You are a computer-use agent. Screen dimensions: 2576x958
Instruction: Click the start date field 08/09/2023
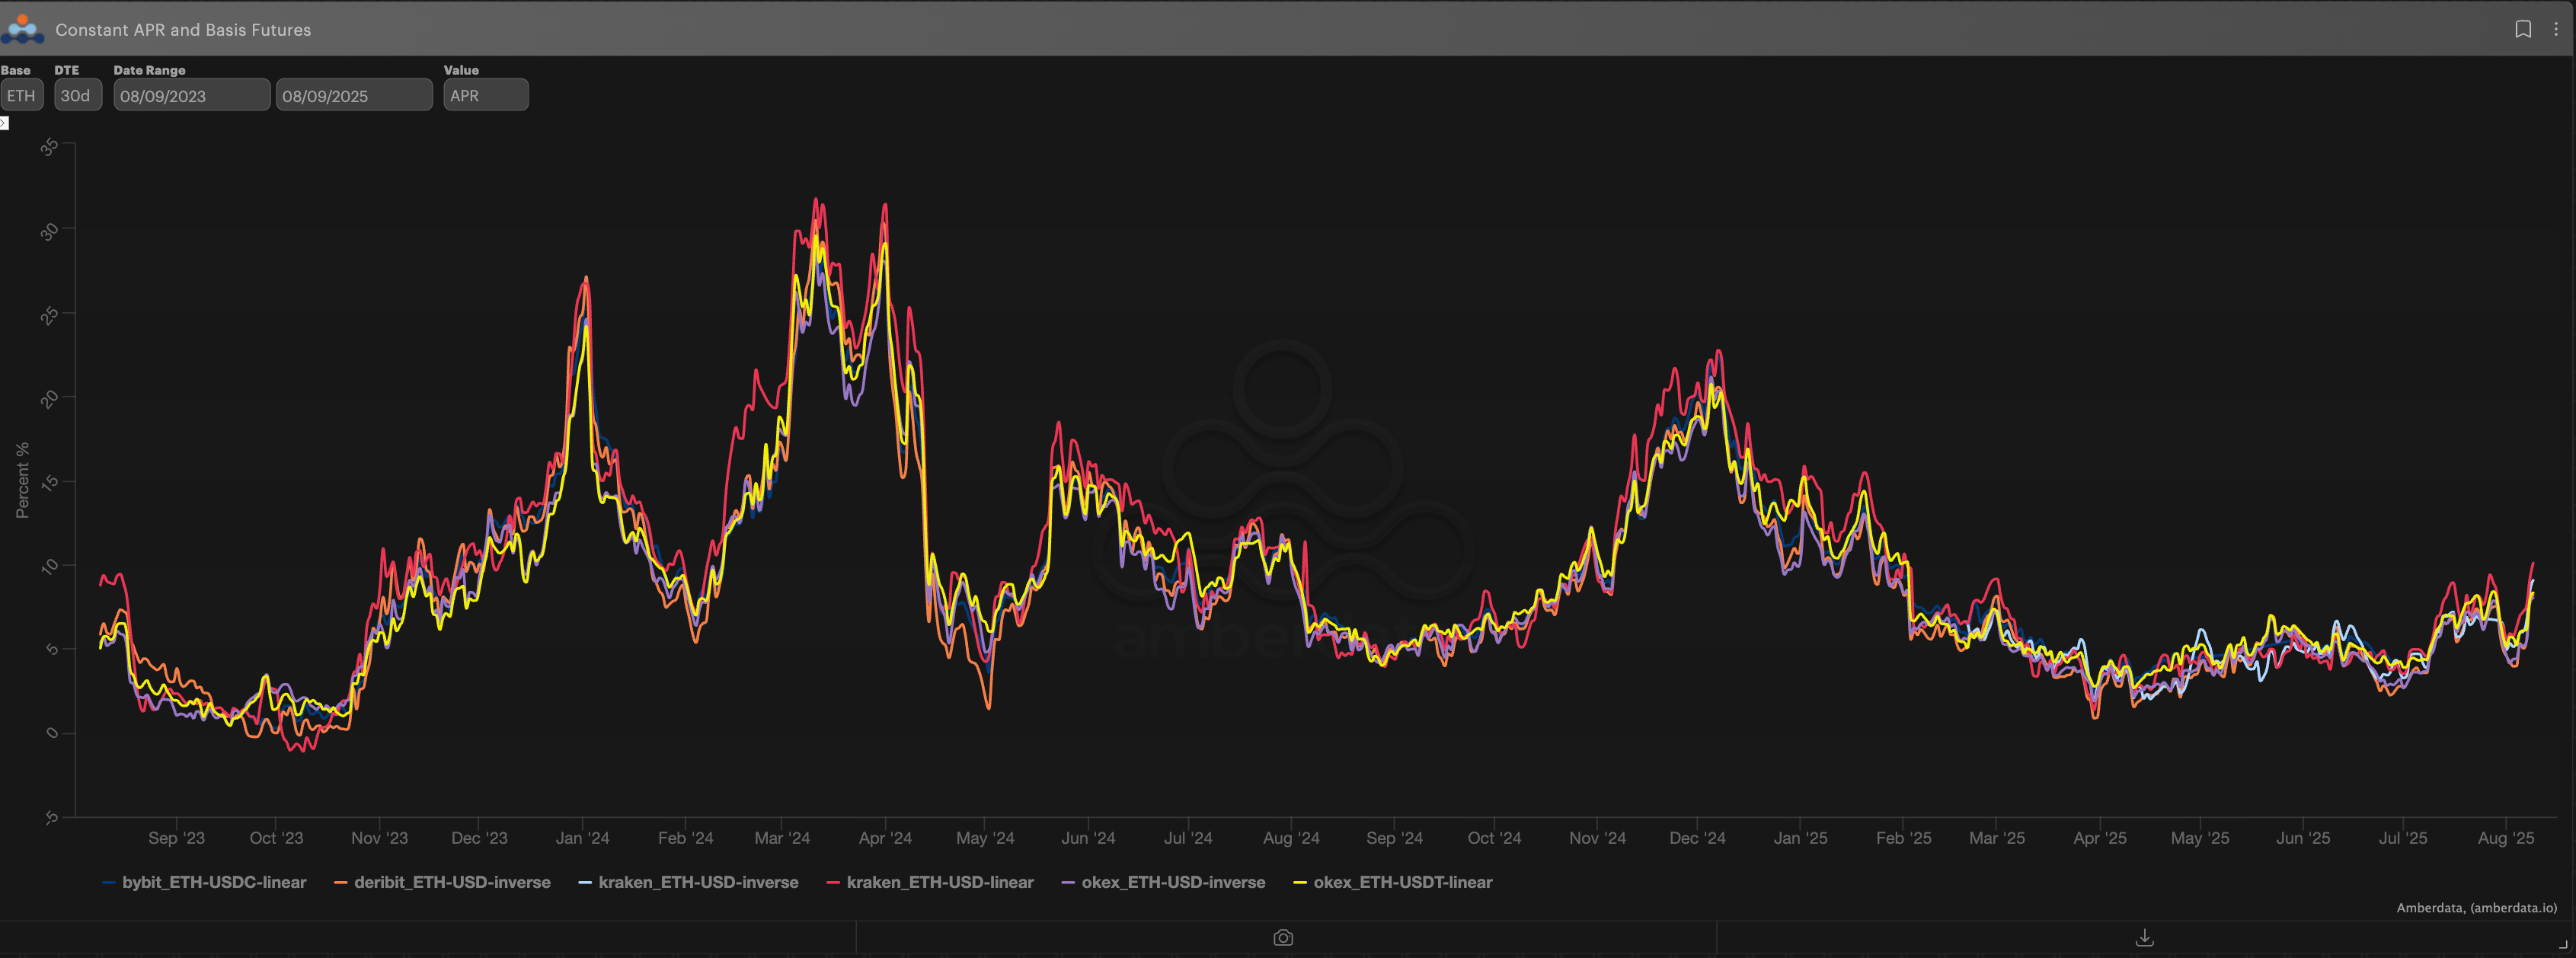pos(190,95)
